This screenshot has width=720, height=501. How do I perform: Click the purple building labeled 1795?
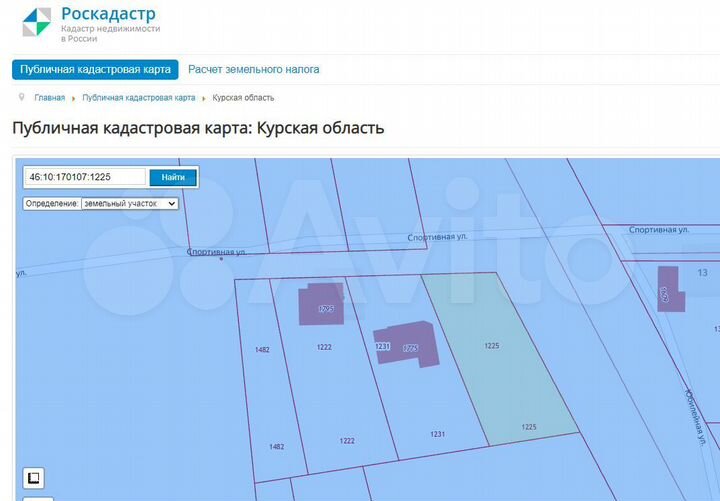[321, 304]
